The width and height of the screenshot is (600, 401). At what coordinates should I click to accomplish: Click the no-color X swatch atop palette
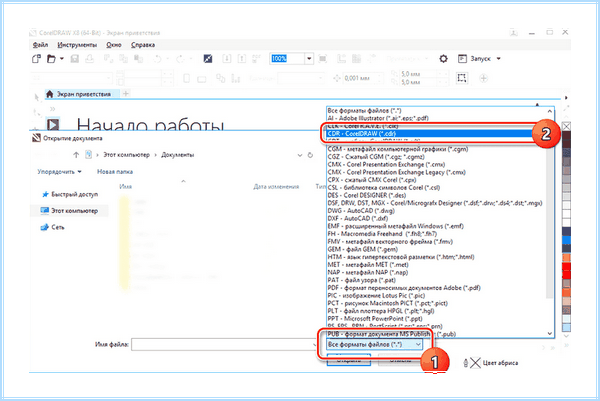coord(566,126)
